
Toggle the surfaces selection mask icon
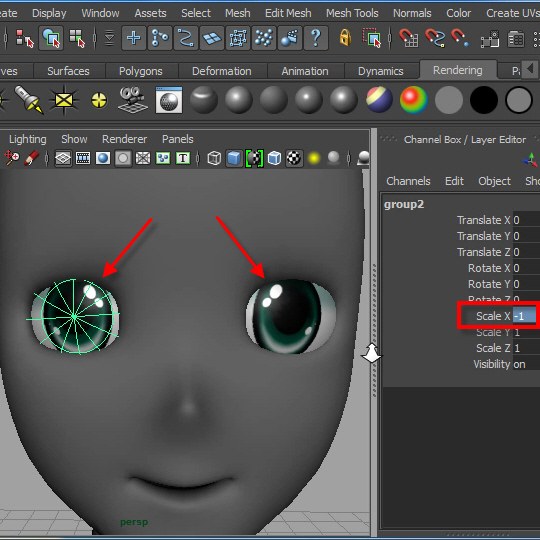click(212, 38)
